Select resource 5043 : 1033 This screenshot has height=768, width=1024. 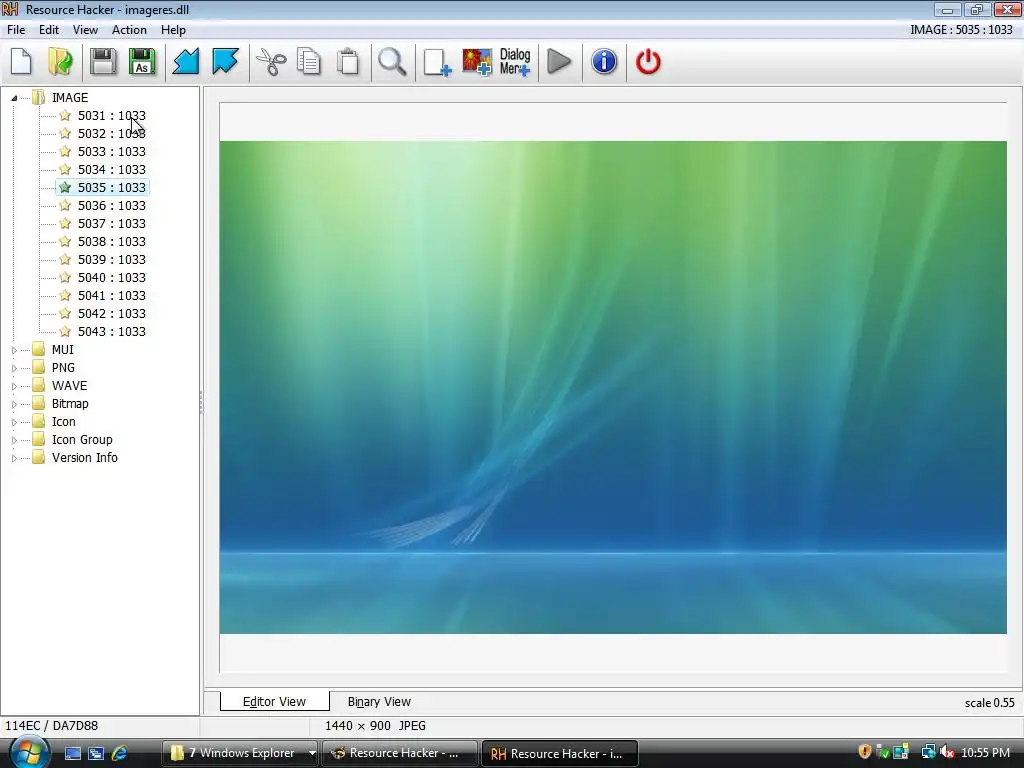pos(112,331)
